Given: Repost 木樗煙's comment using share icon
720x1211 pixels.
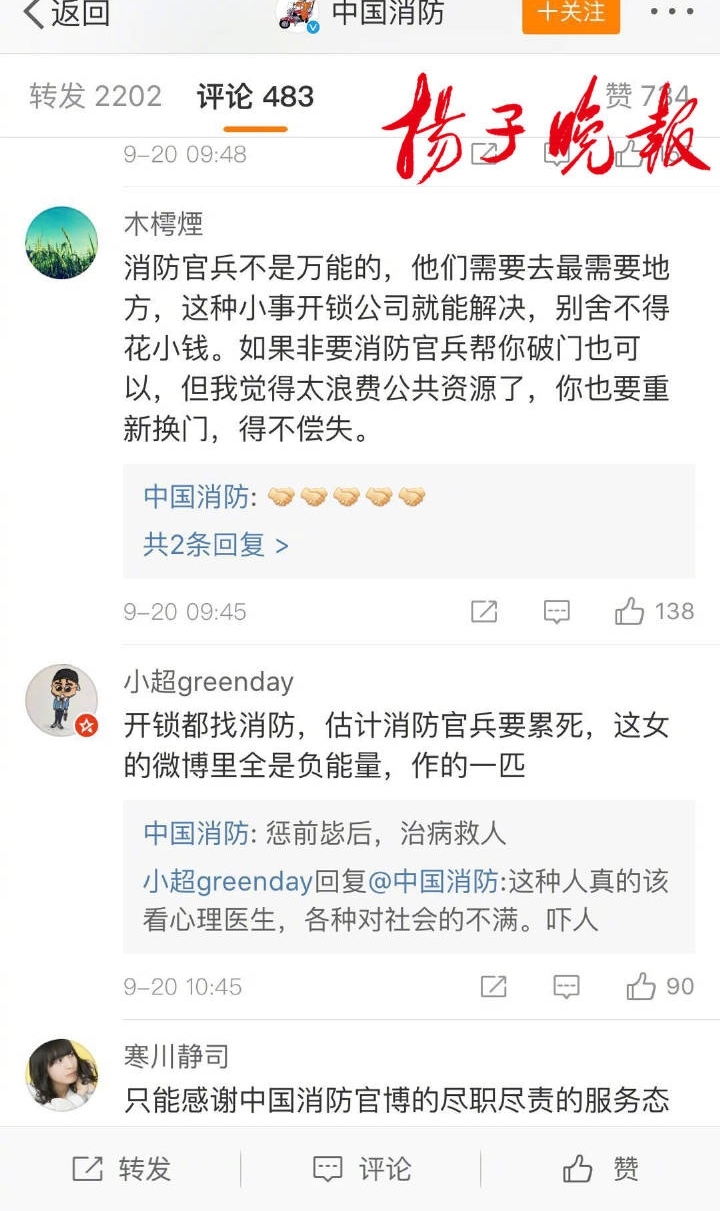Looking at the screenshot, I should tap(484, 611).
